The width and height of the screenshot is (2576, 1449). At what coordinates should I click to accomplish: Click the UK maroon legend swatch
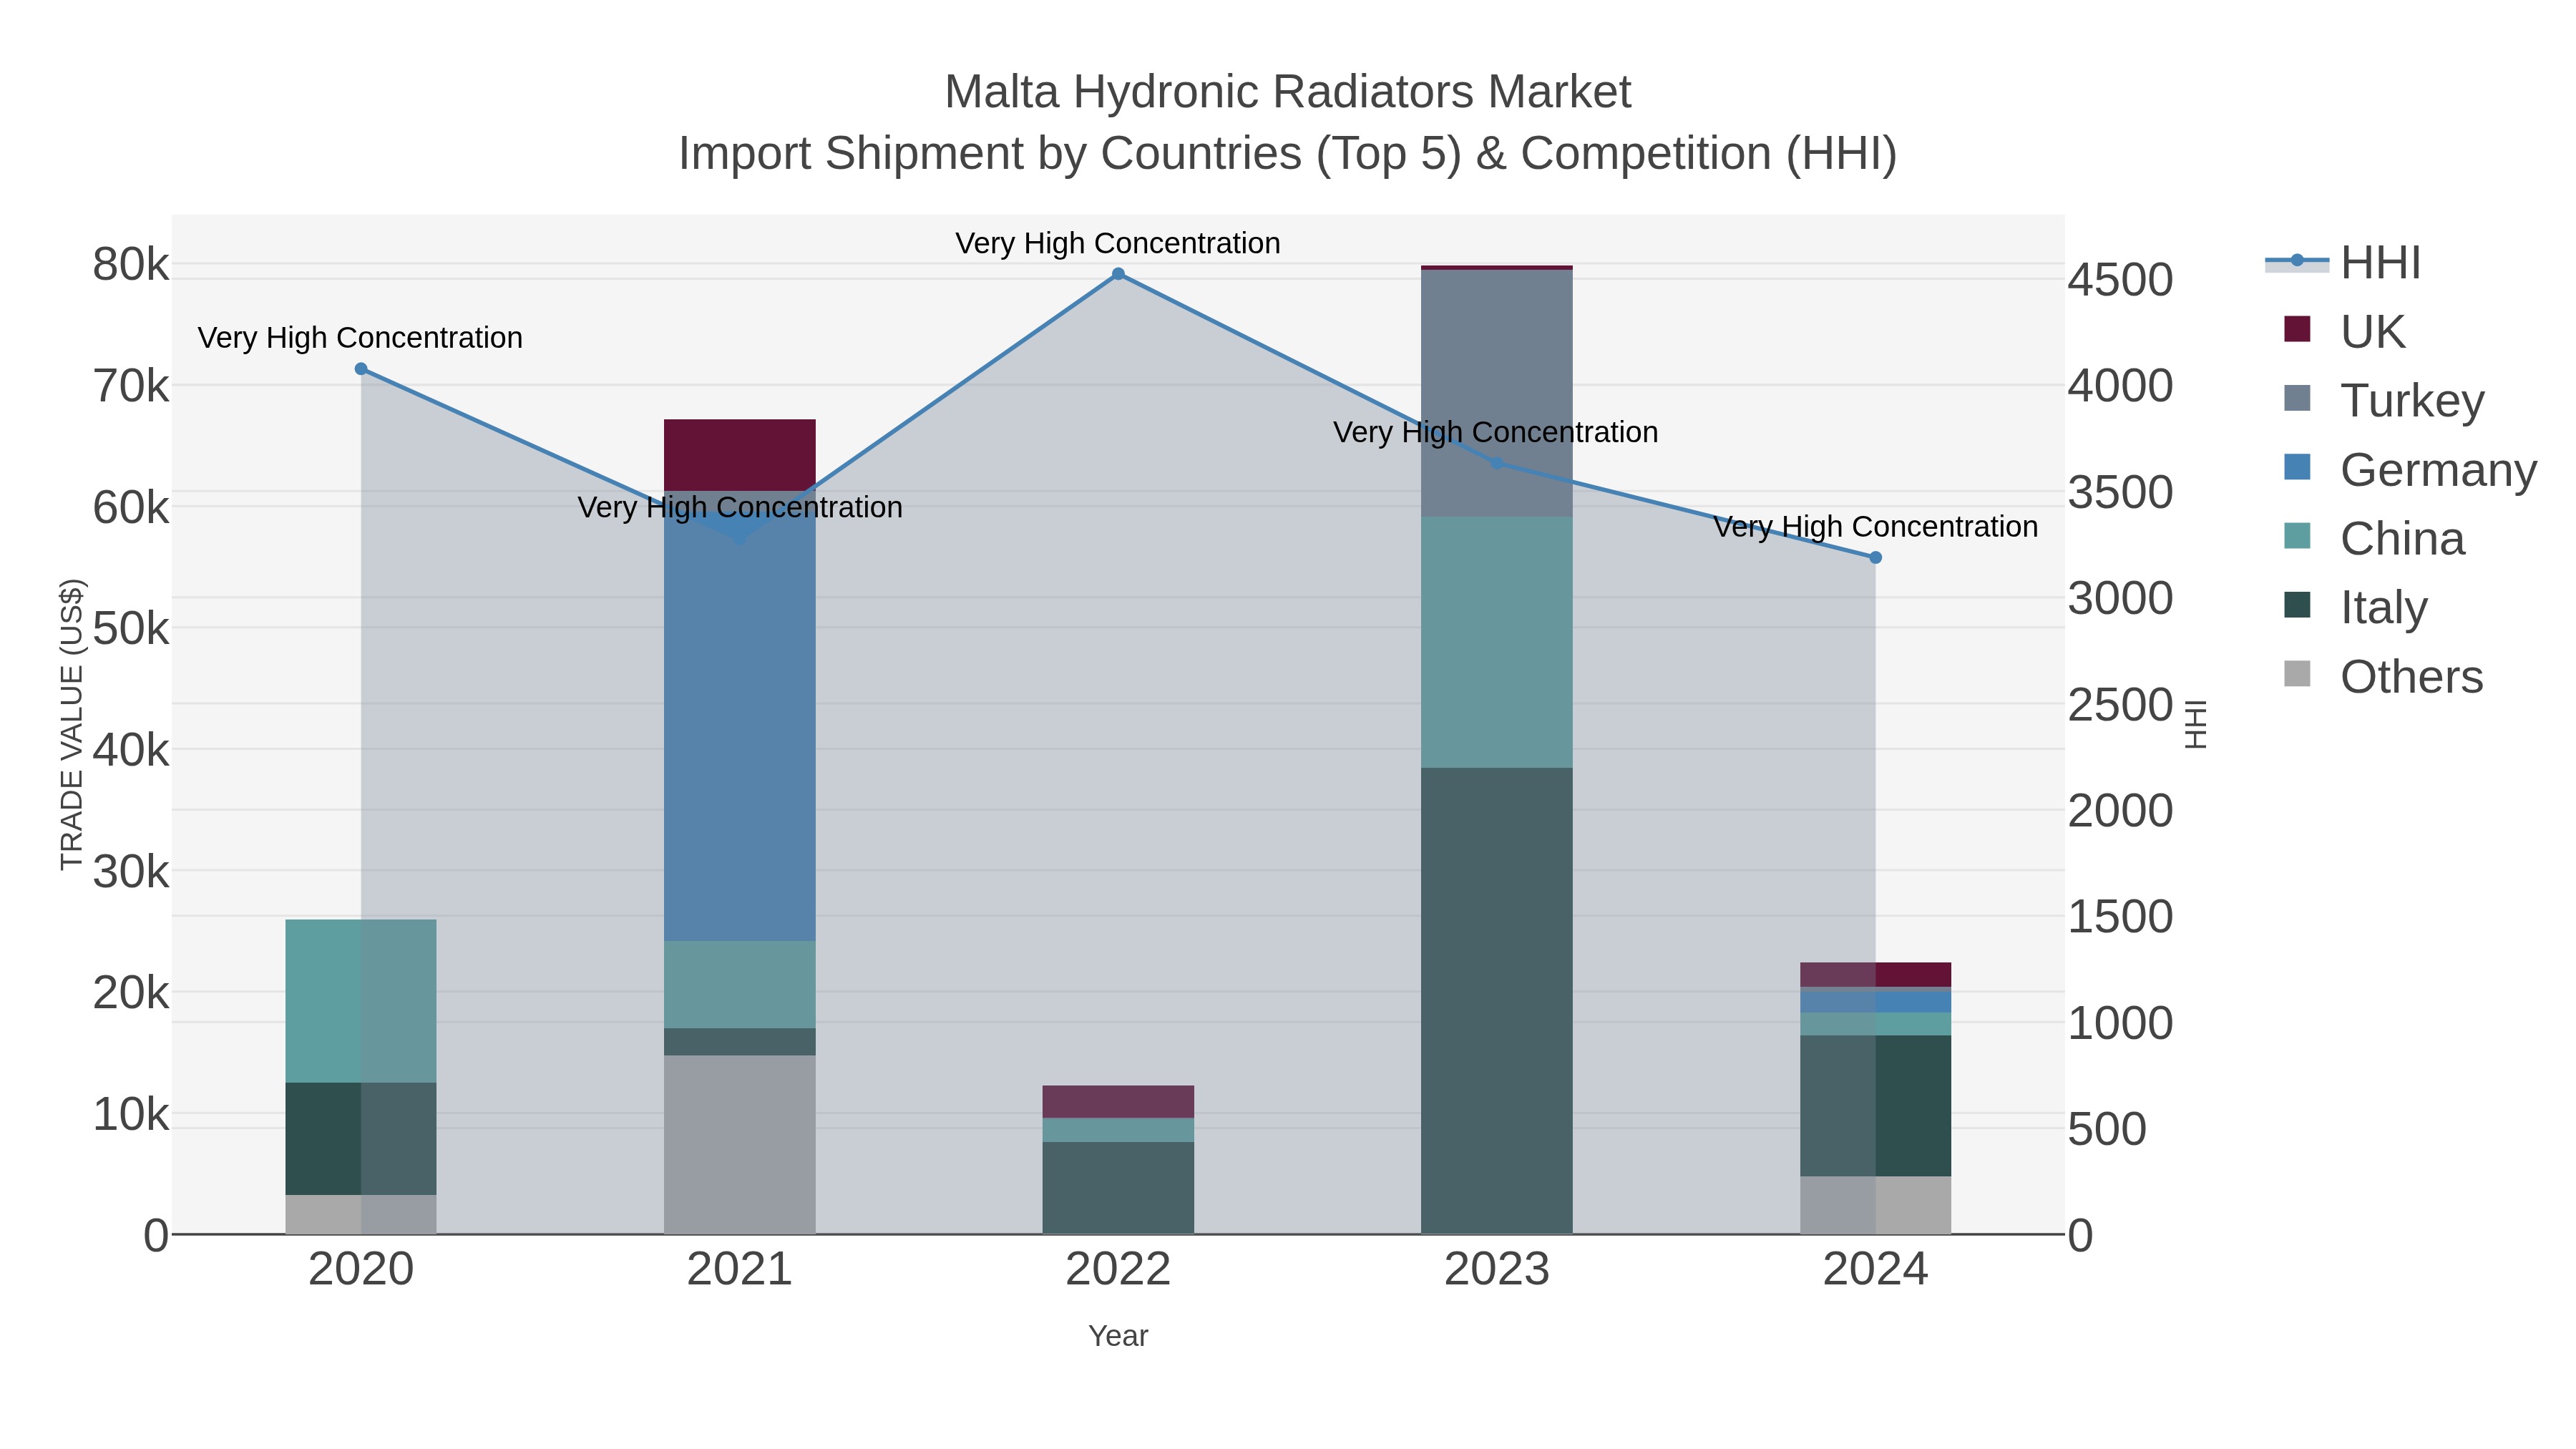click(2297, 329)
